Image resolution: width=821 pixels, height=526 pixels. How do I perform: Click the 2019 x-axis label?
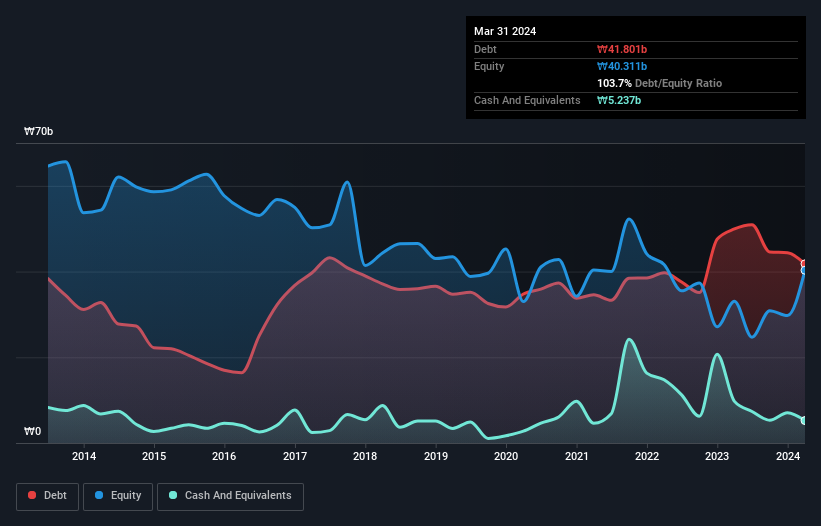pyautogui.click(x=436, y=456)
